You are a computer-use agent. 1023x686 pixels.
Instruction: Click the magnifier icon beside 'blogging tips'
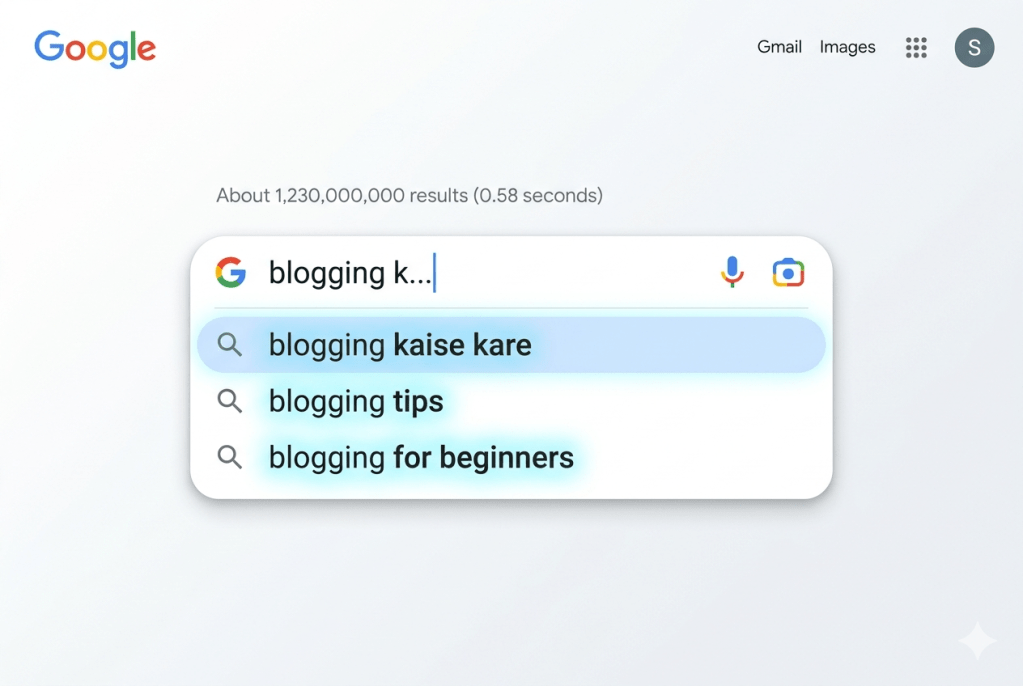click(229, 401)
